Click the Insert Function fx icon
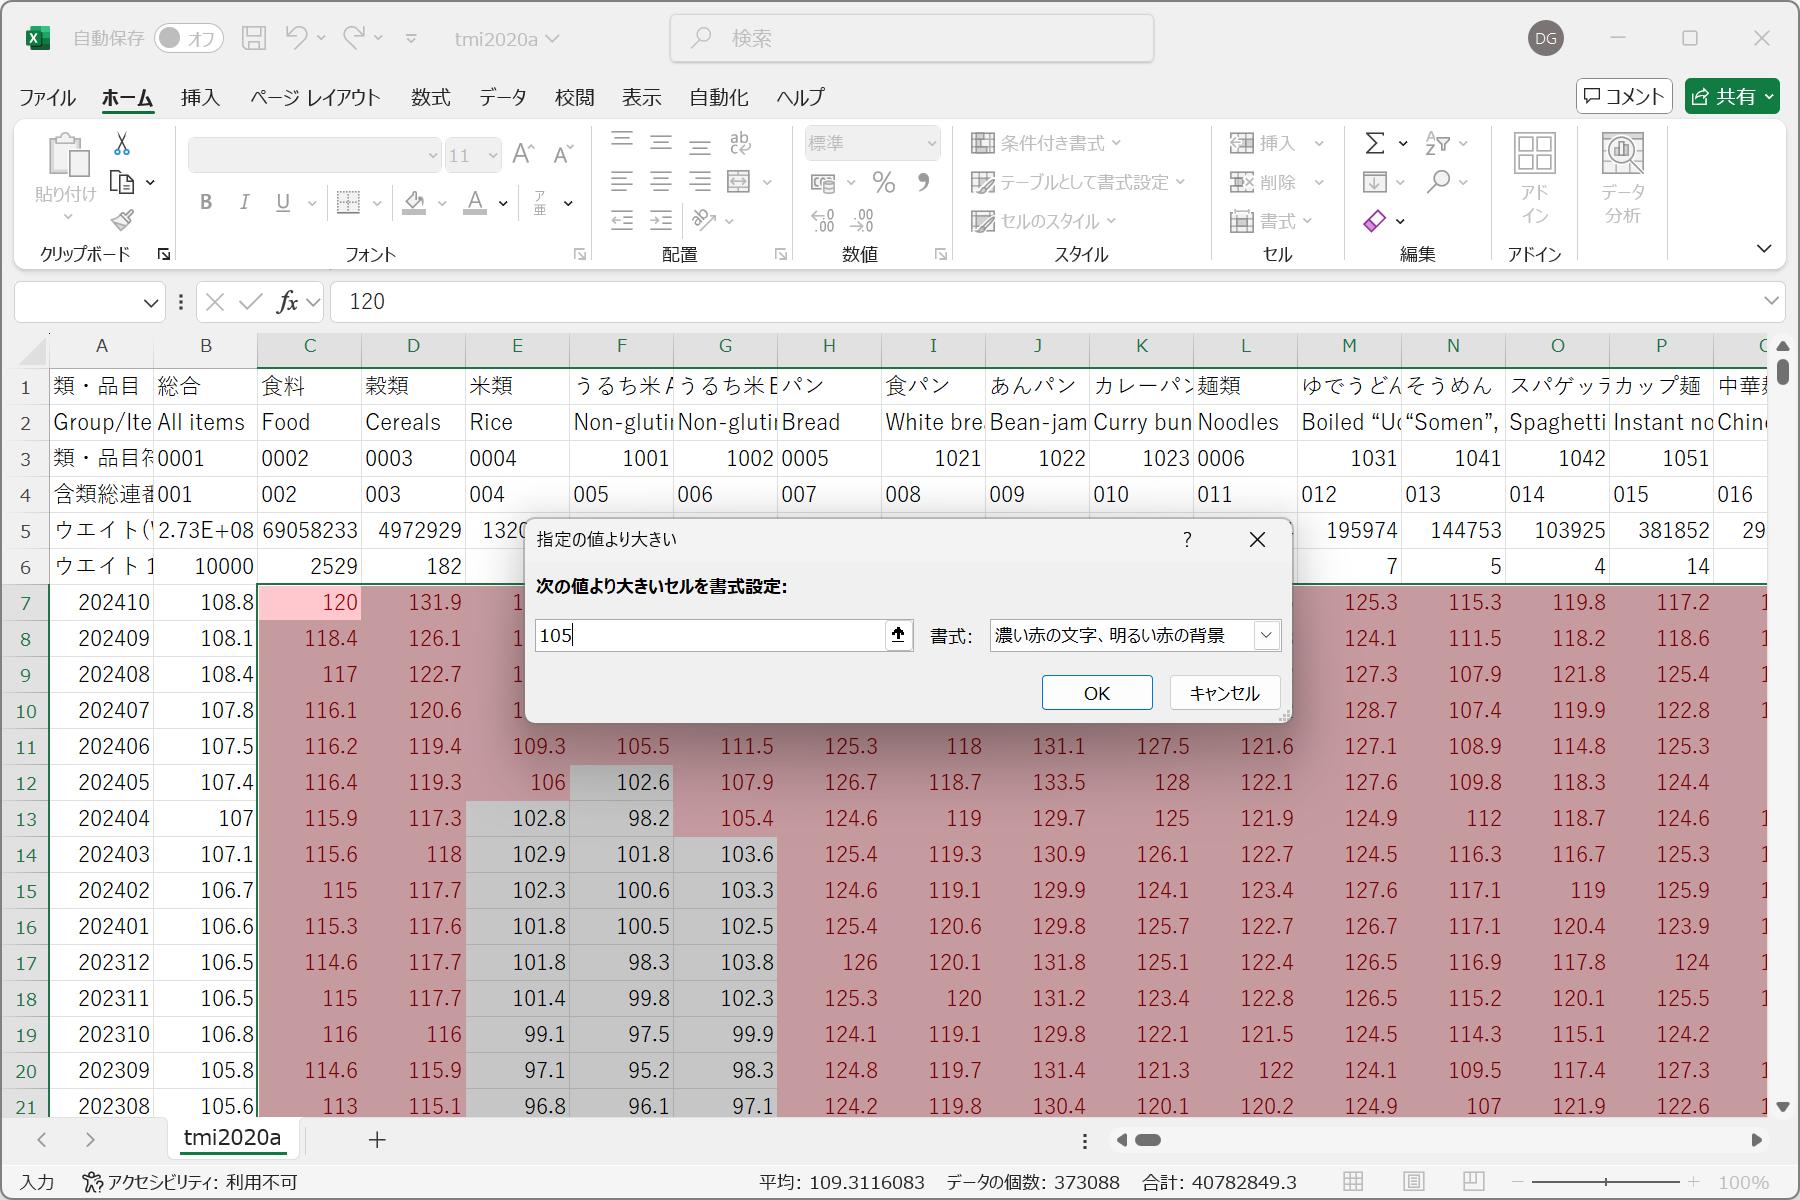Viewport: 1800px width, 1200px height. coord(288,302)
